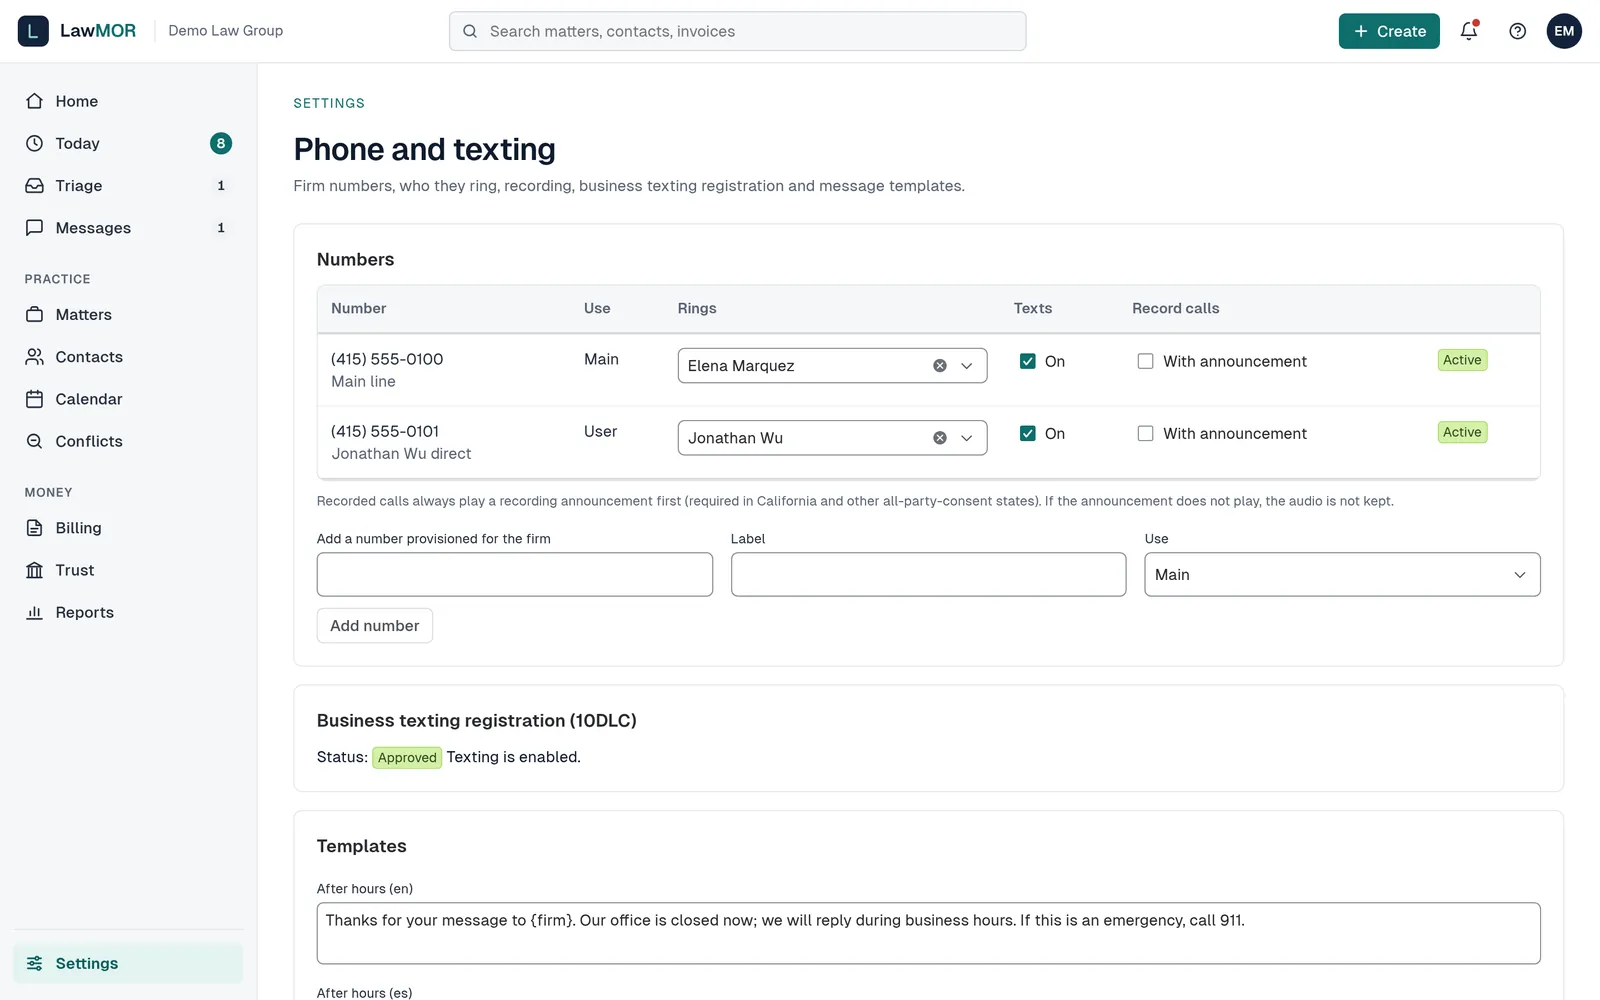Enable recording with announcement for Jonathan Wu direct

click(x=1146, y=433)
